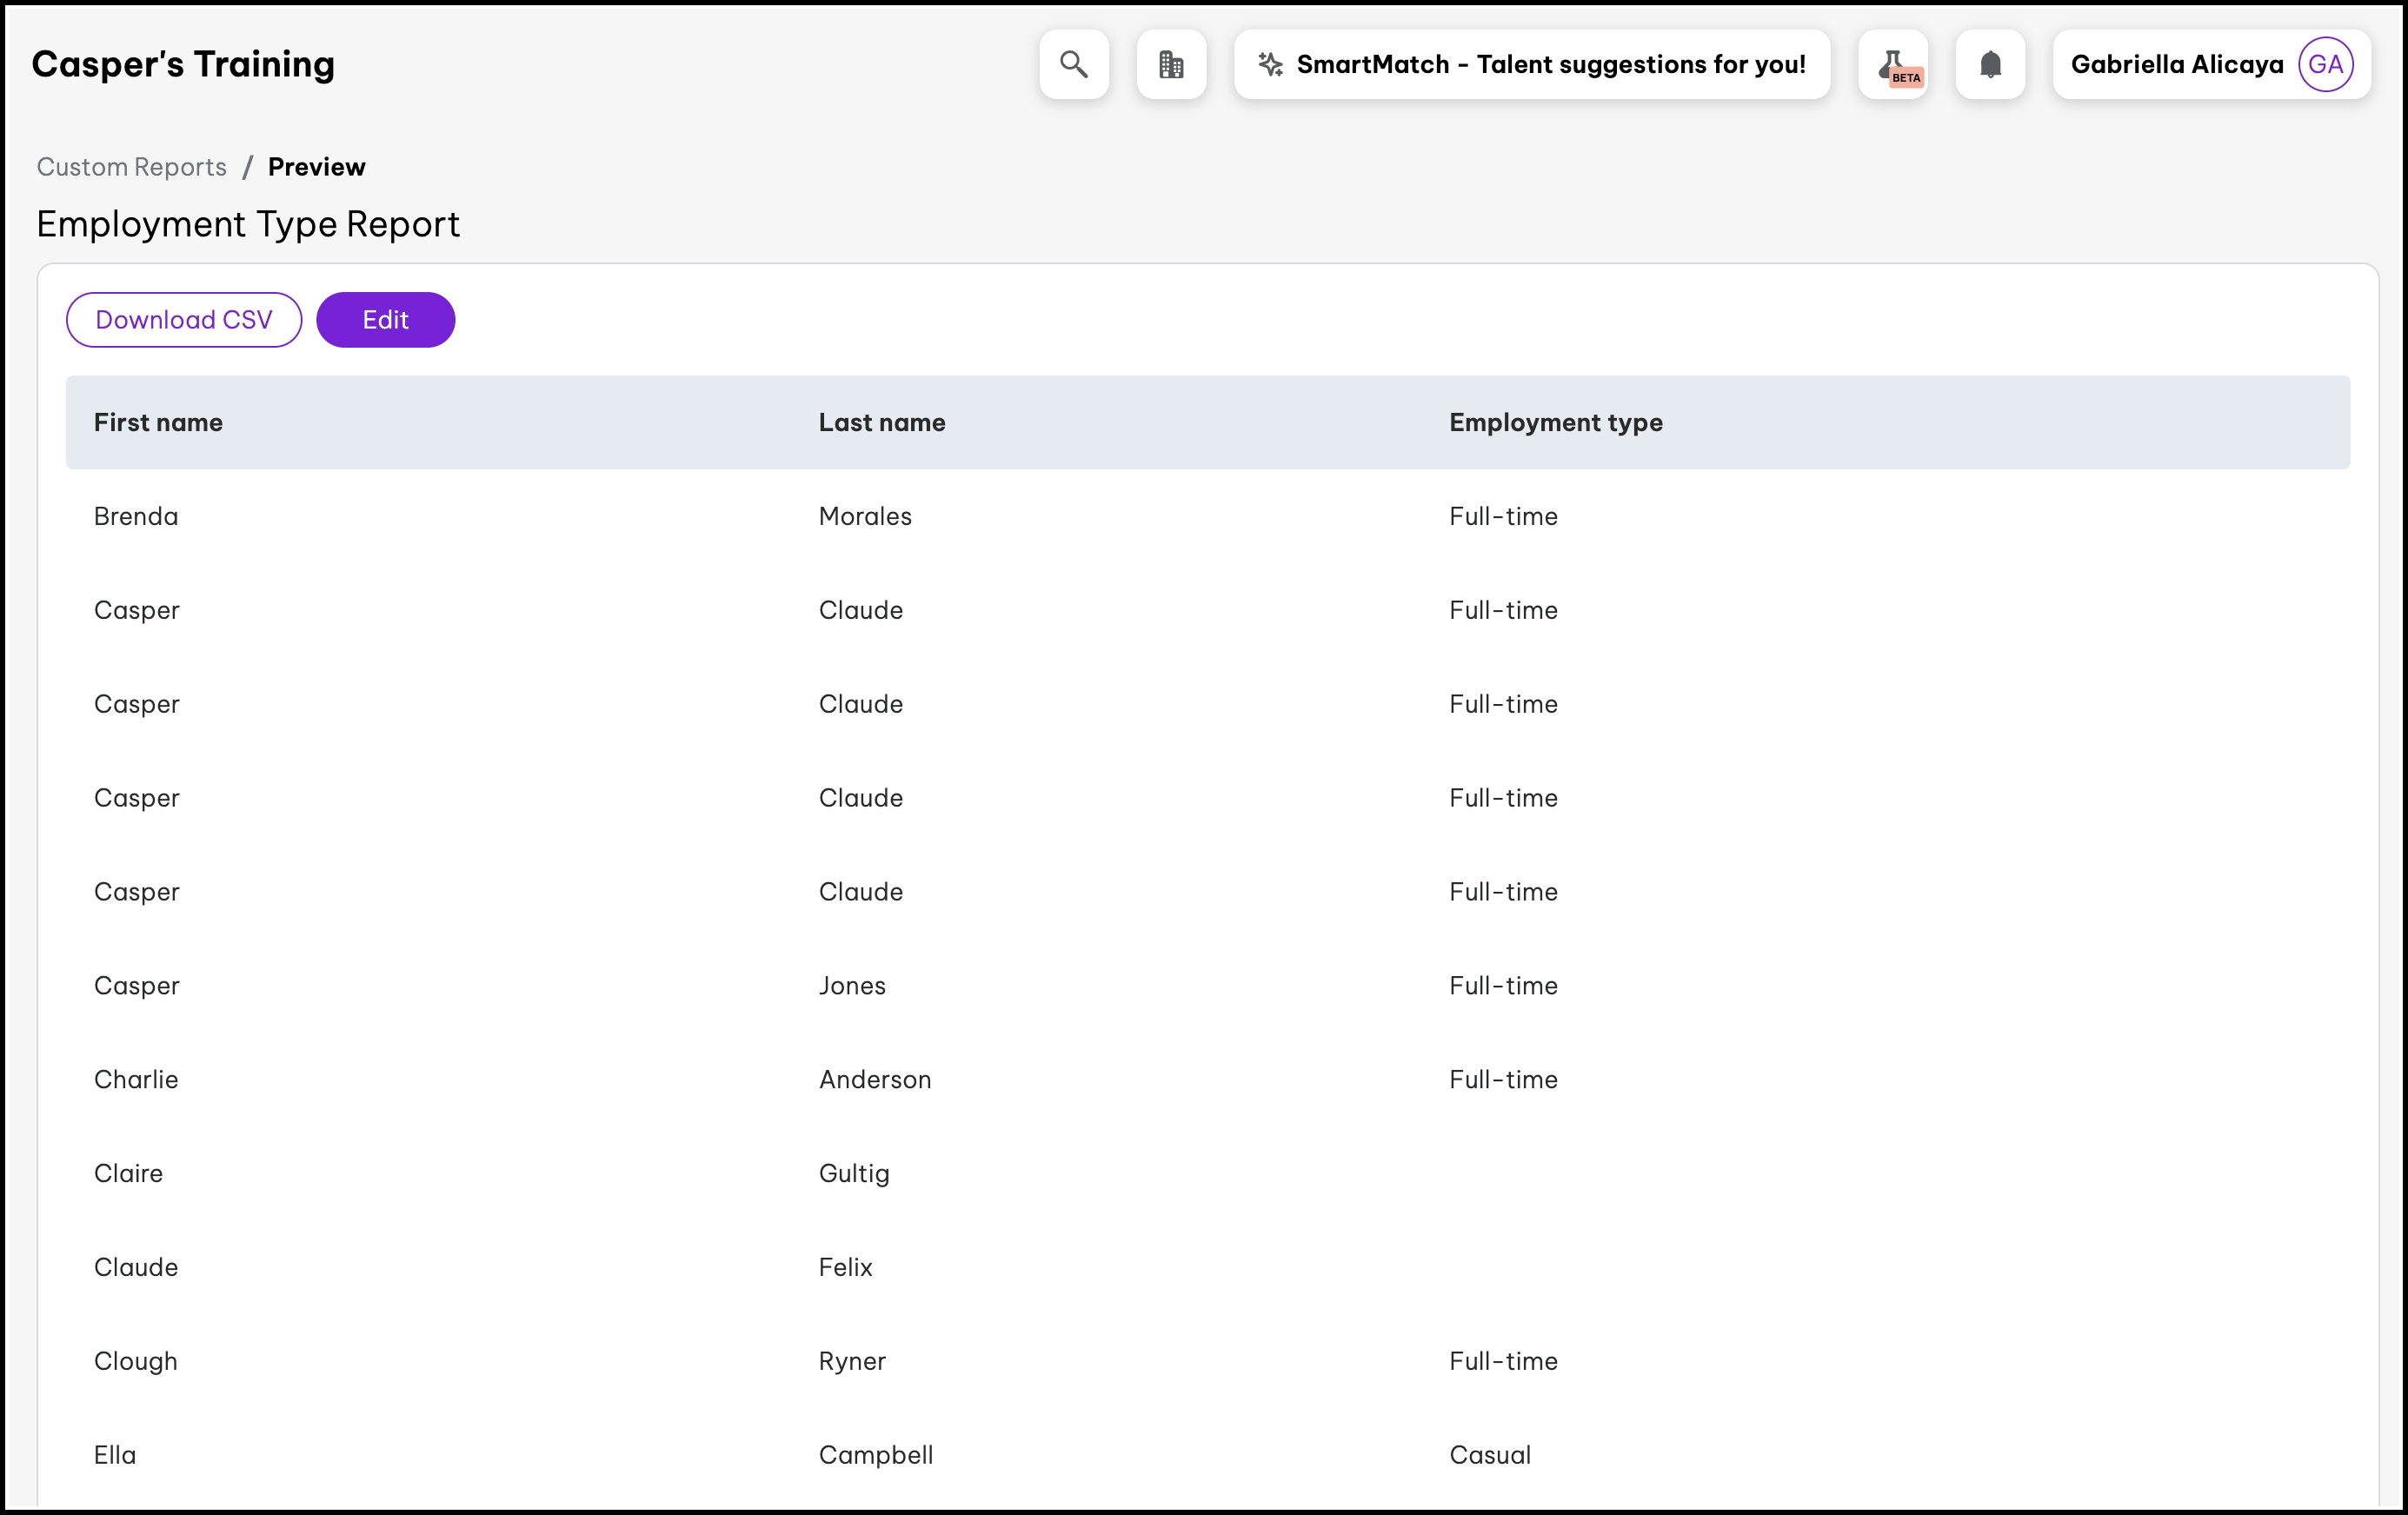
Task: Click the GA avatar circle
Action: coord(2325,64)
